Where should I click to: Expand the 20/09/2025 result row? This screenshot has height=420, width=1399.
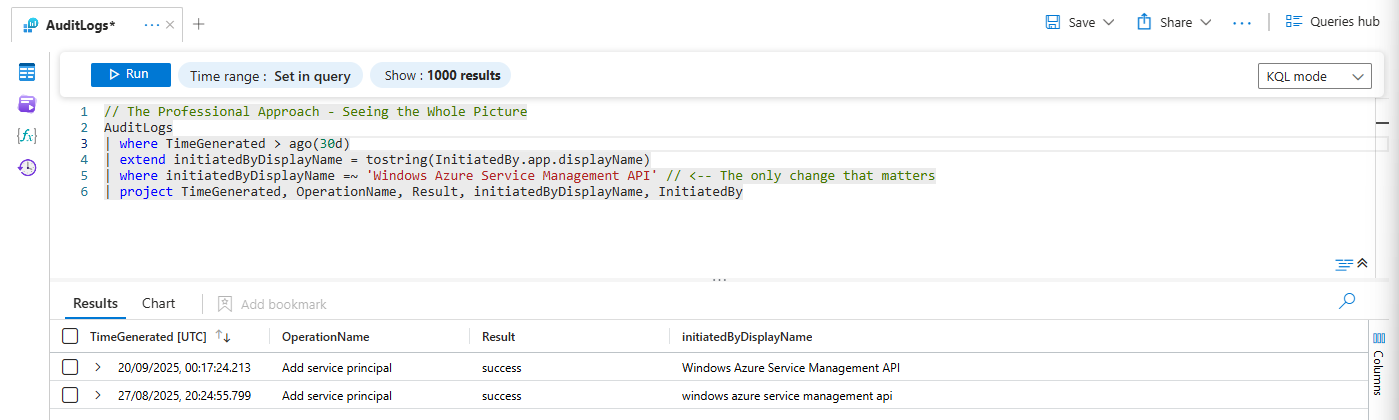click(x=98, y=367)
